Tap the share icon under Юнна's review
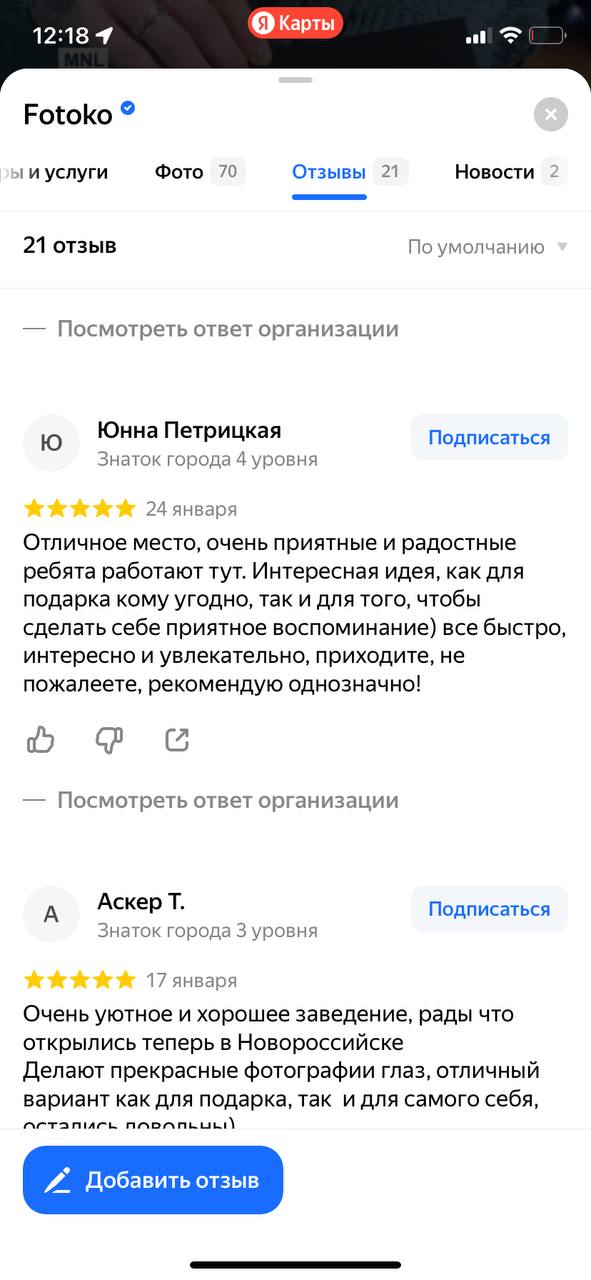Viewport: 591px width, 1280px height. 177,740
